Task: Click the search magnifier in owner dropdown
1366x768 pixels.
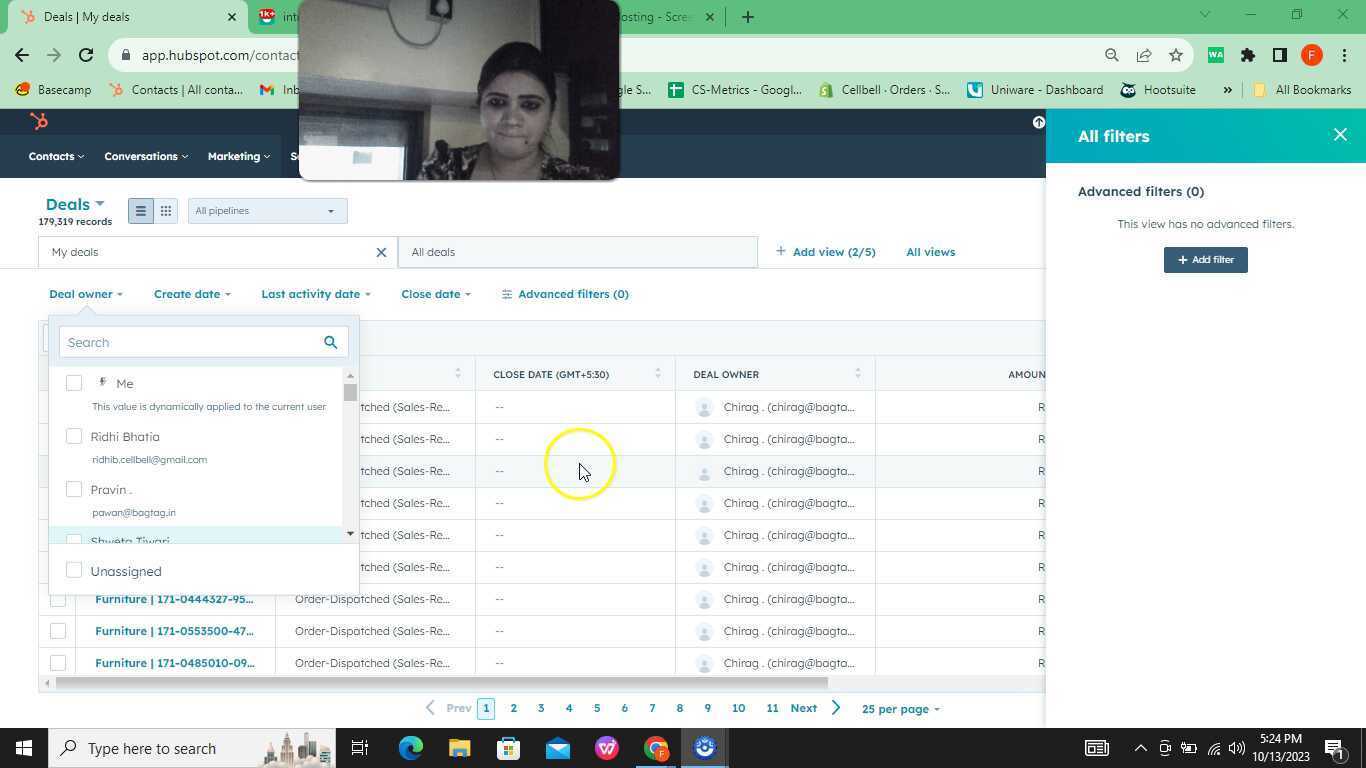Action: [330, 343]
